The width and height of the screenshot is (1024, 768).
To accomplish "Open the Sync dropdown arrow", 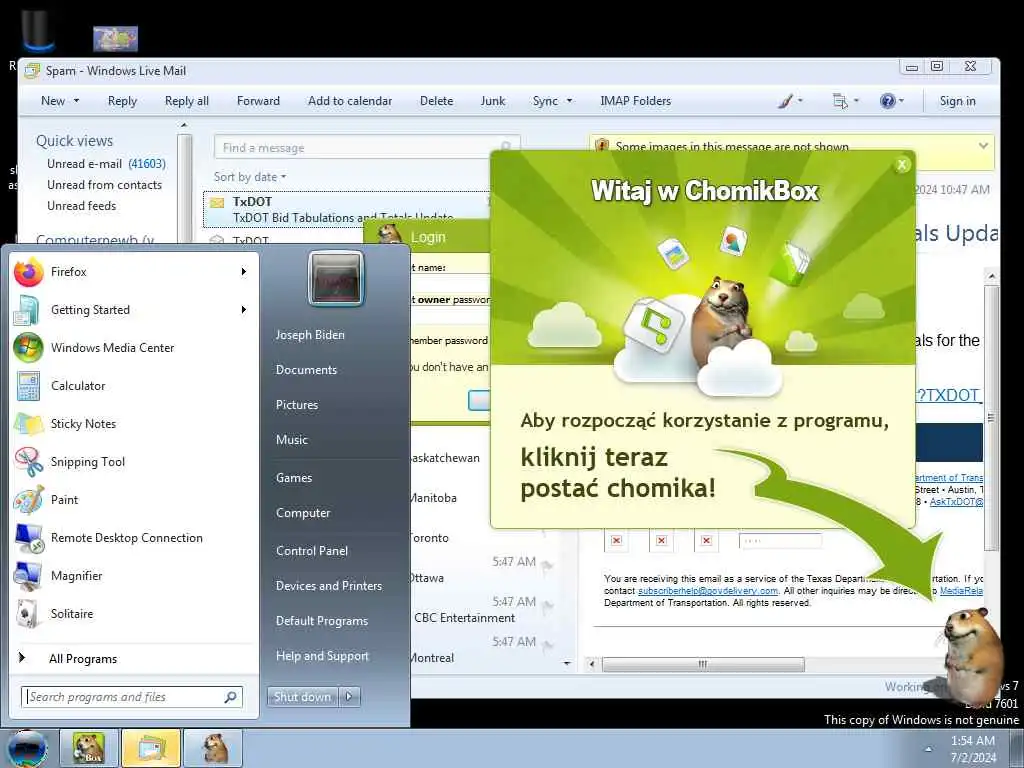I will [569, 101].
